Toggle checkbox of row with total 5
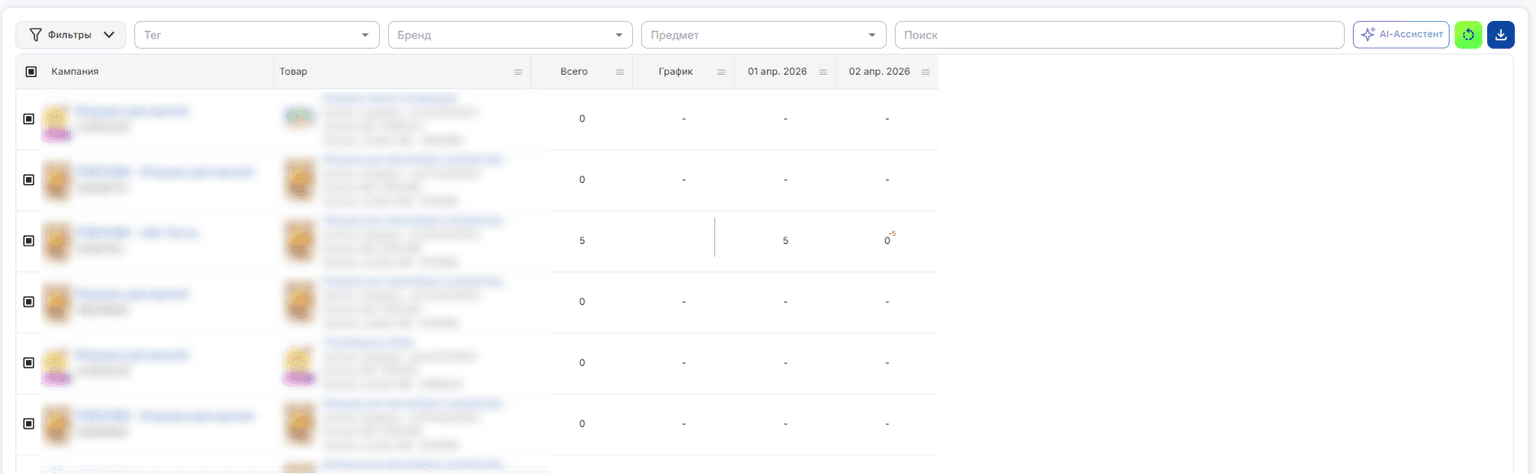 point(29,241)
